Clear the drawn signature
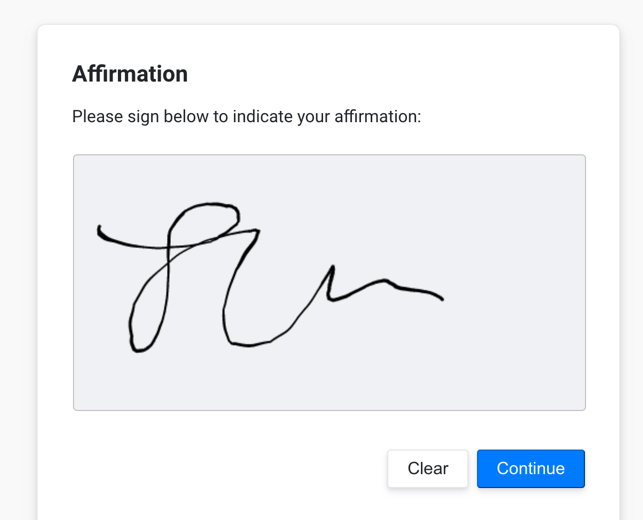 [x=427, y=468]
